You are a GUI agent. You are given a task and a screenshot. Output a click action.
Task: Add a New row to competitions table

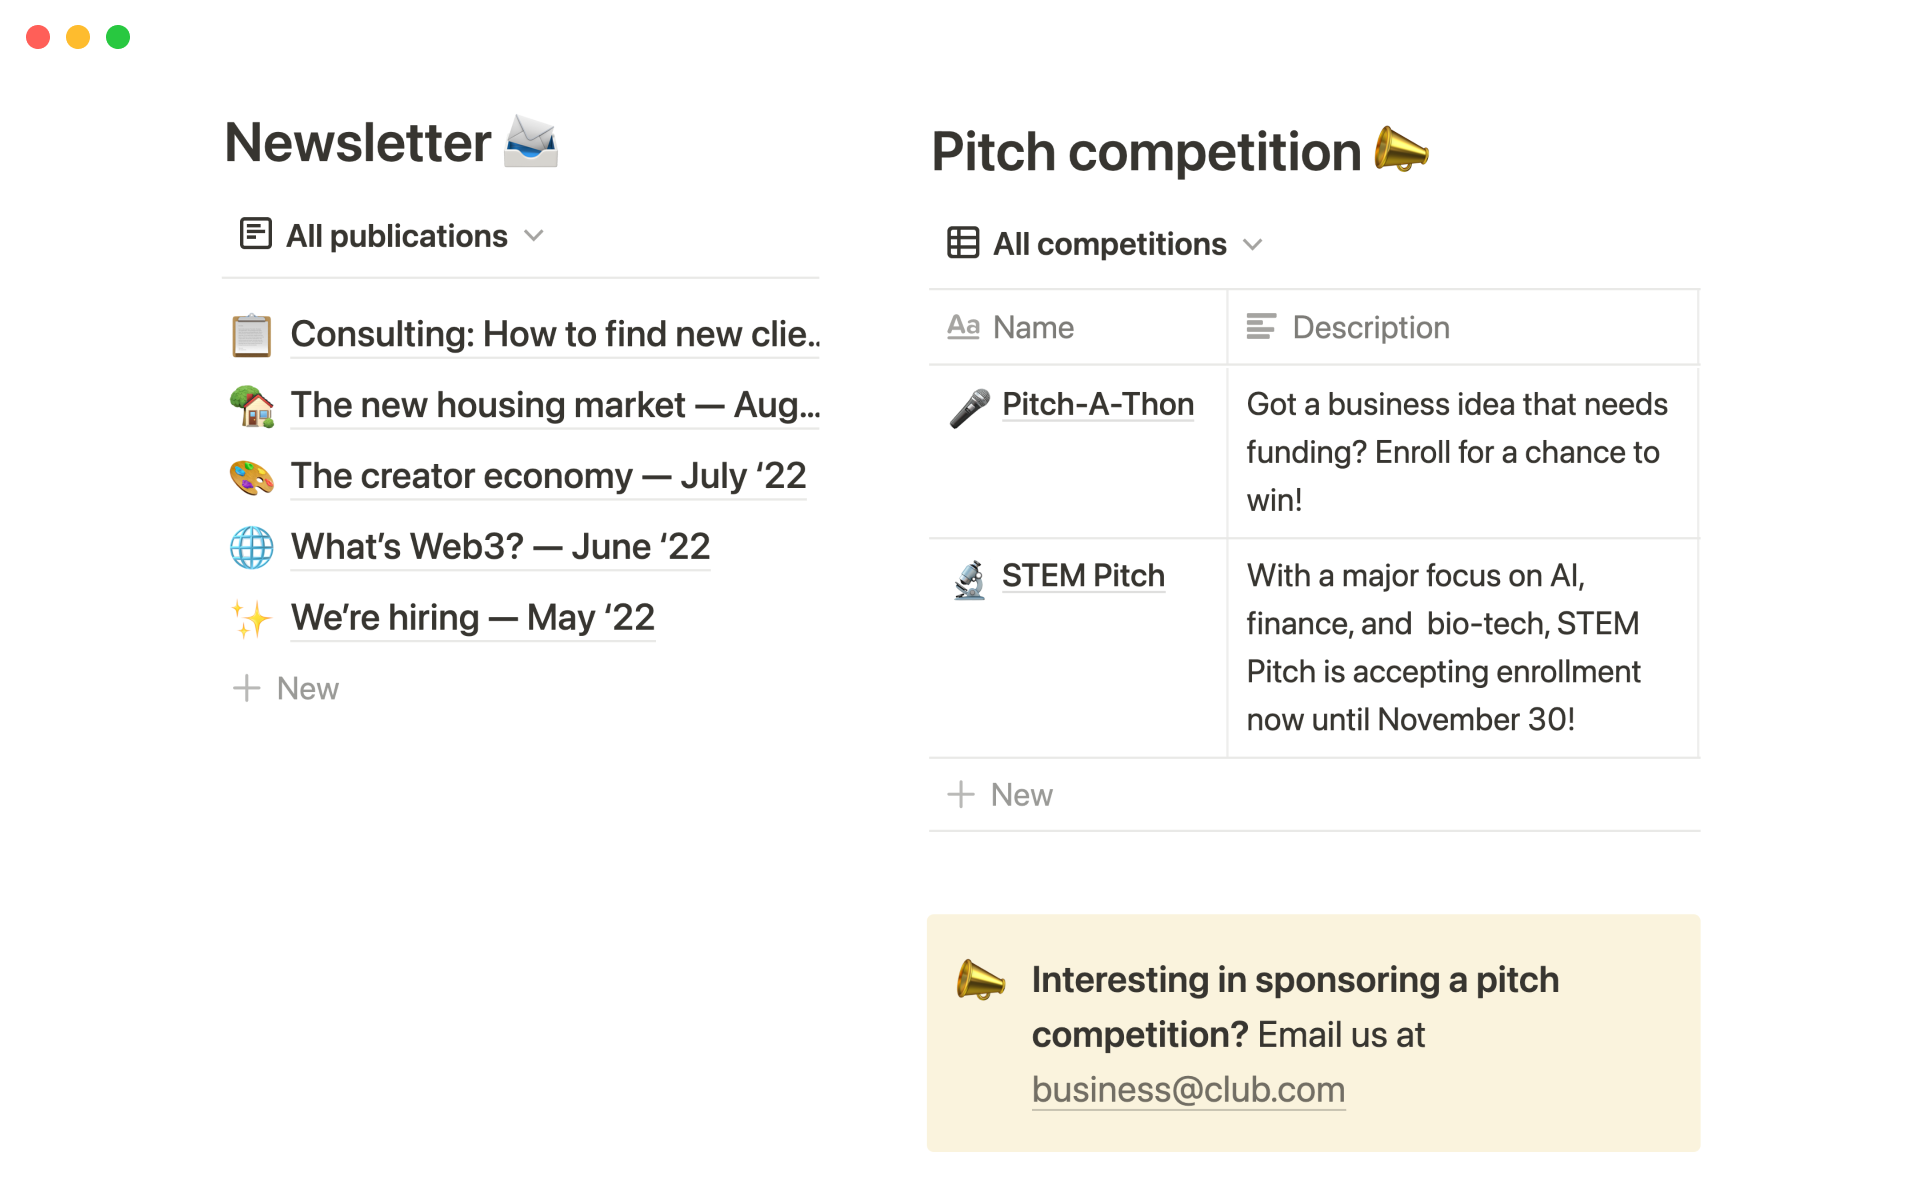1001,795
